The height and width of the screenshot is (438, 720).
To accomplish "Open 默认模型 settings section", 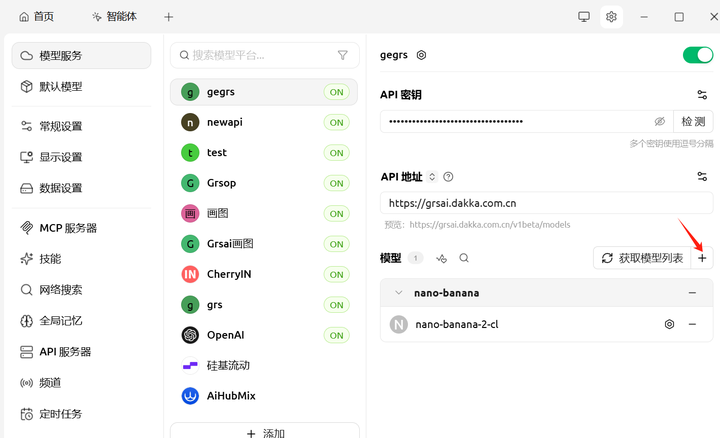I will click(81, 86).
